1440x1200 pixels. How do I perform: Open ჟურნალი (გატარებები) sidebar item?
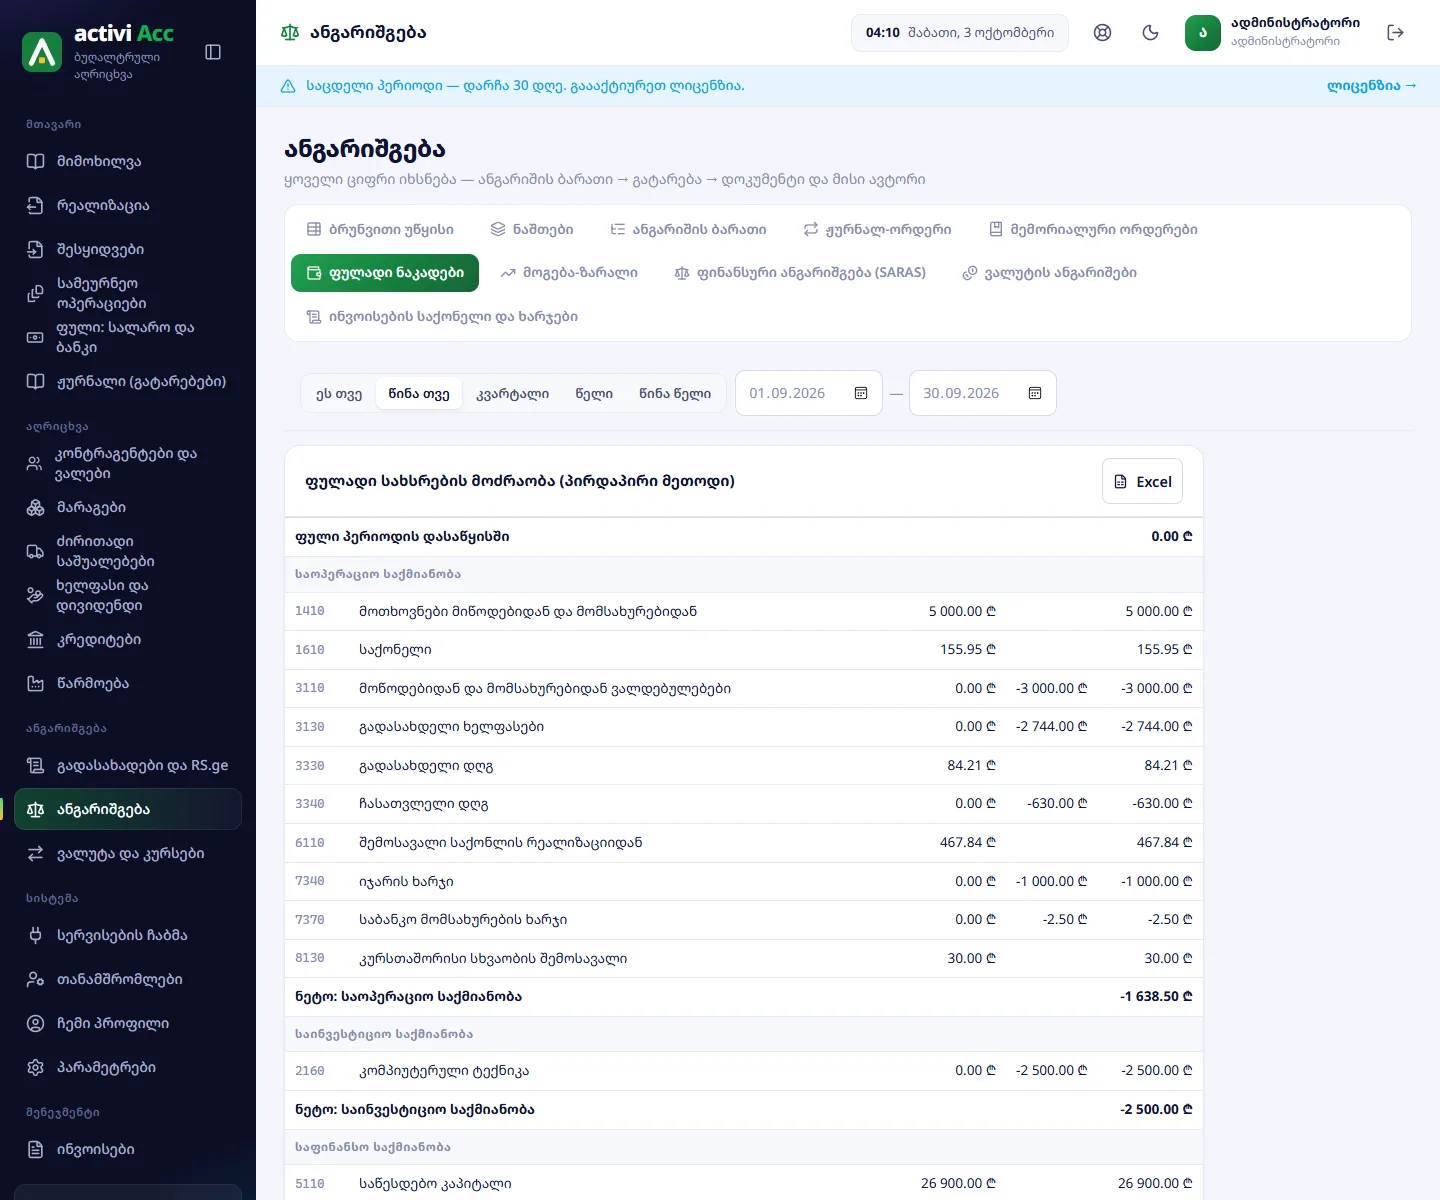click(128, 381)
